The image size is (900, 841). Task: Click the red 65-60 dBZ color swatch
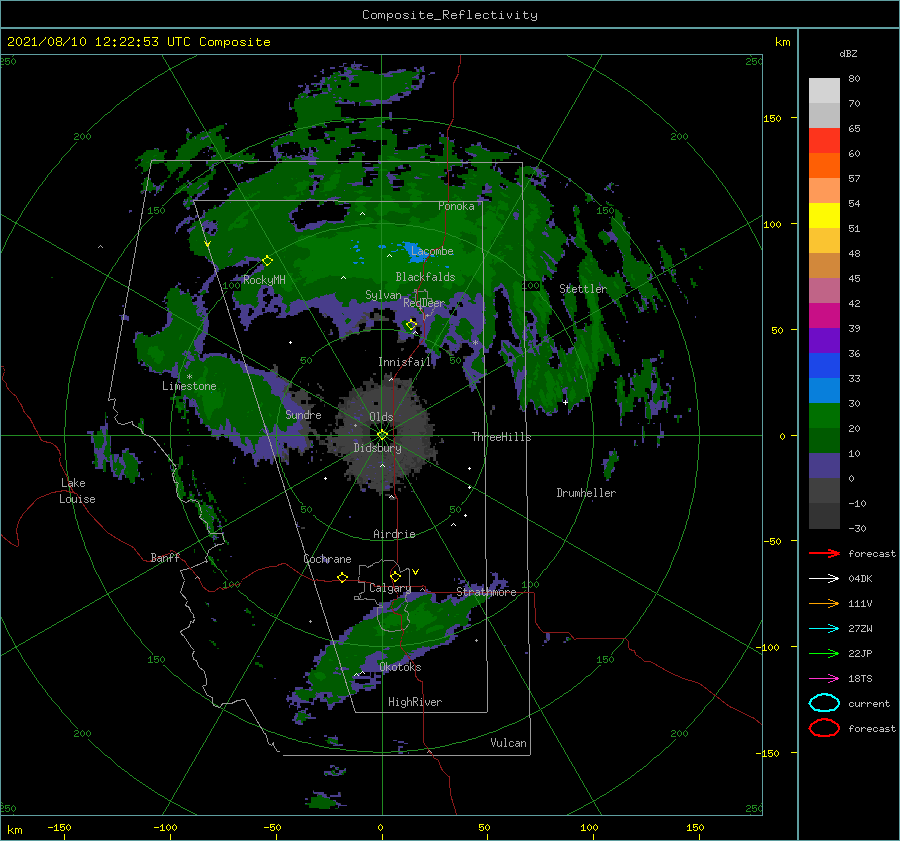pos(824,140)
